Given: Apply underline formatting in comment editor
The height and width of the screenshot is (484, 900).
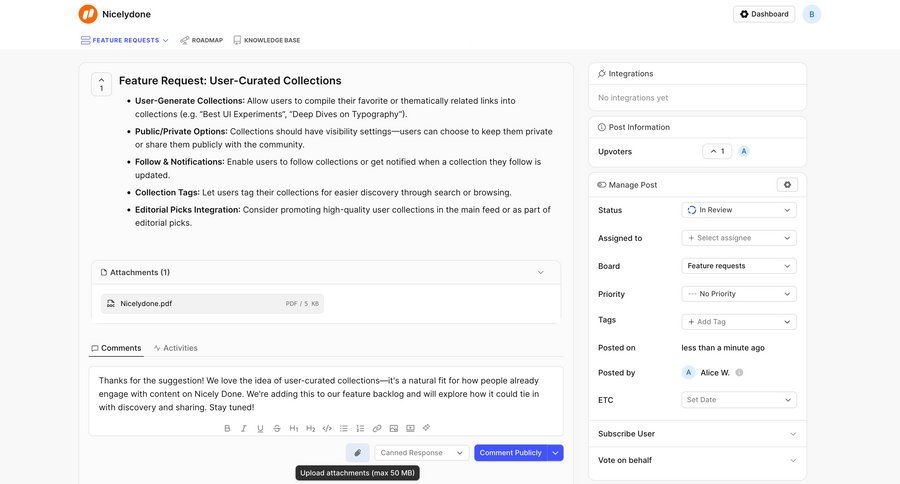Looking at the screenshot, I should point(261,428).
